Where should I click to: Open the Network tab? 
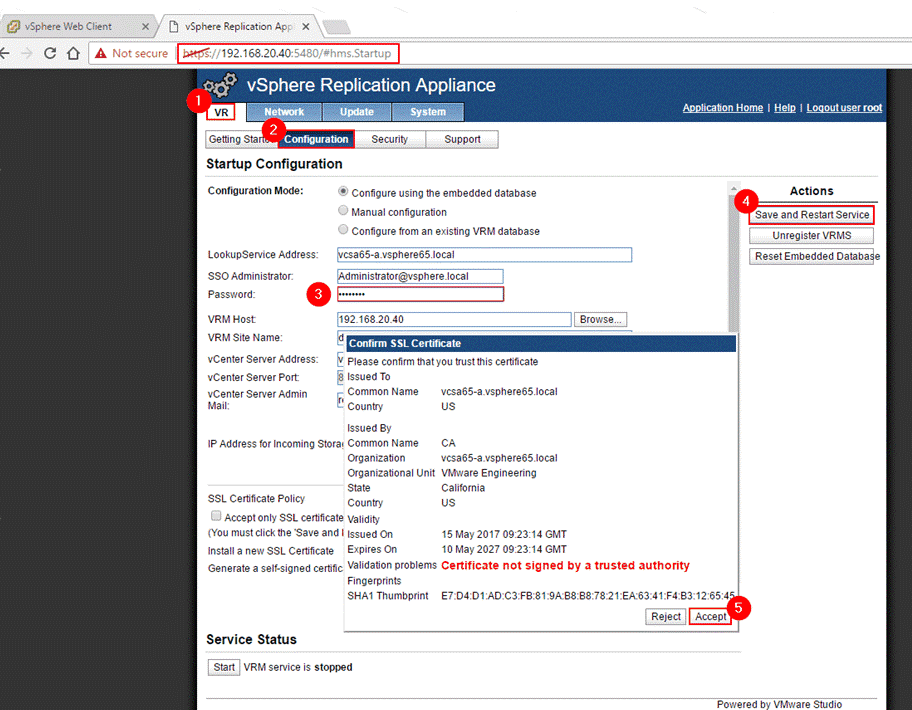point(284,112)
